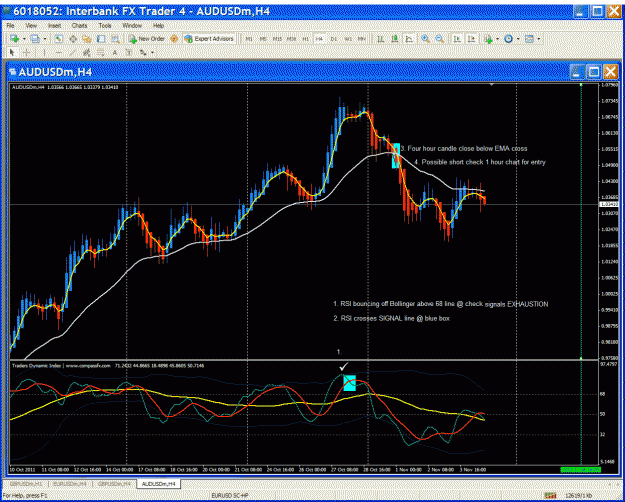Open the Data Window icon

(73, 39)
